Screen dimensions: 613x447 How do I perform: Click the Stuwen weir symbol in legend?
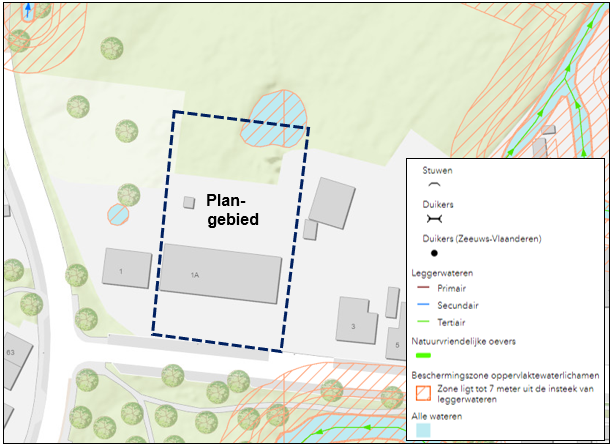tap(434, 185)
